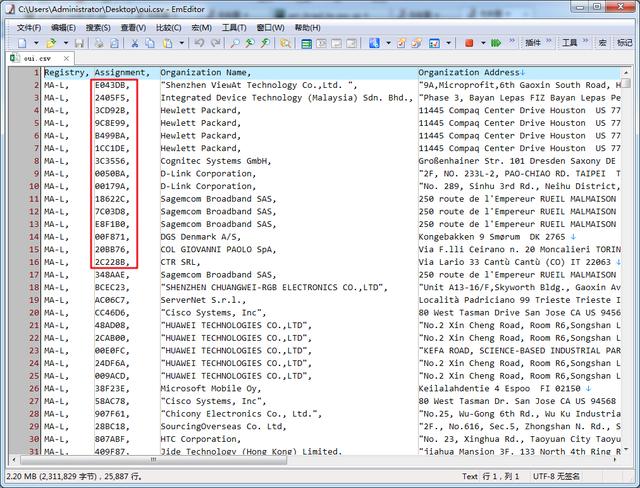640x488 pixels.
Task: Expand the chevron after 插件
Action: click(549, 40)
